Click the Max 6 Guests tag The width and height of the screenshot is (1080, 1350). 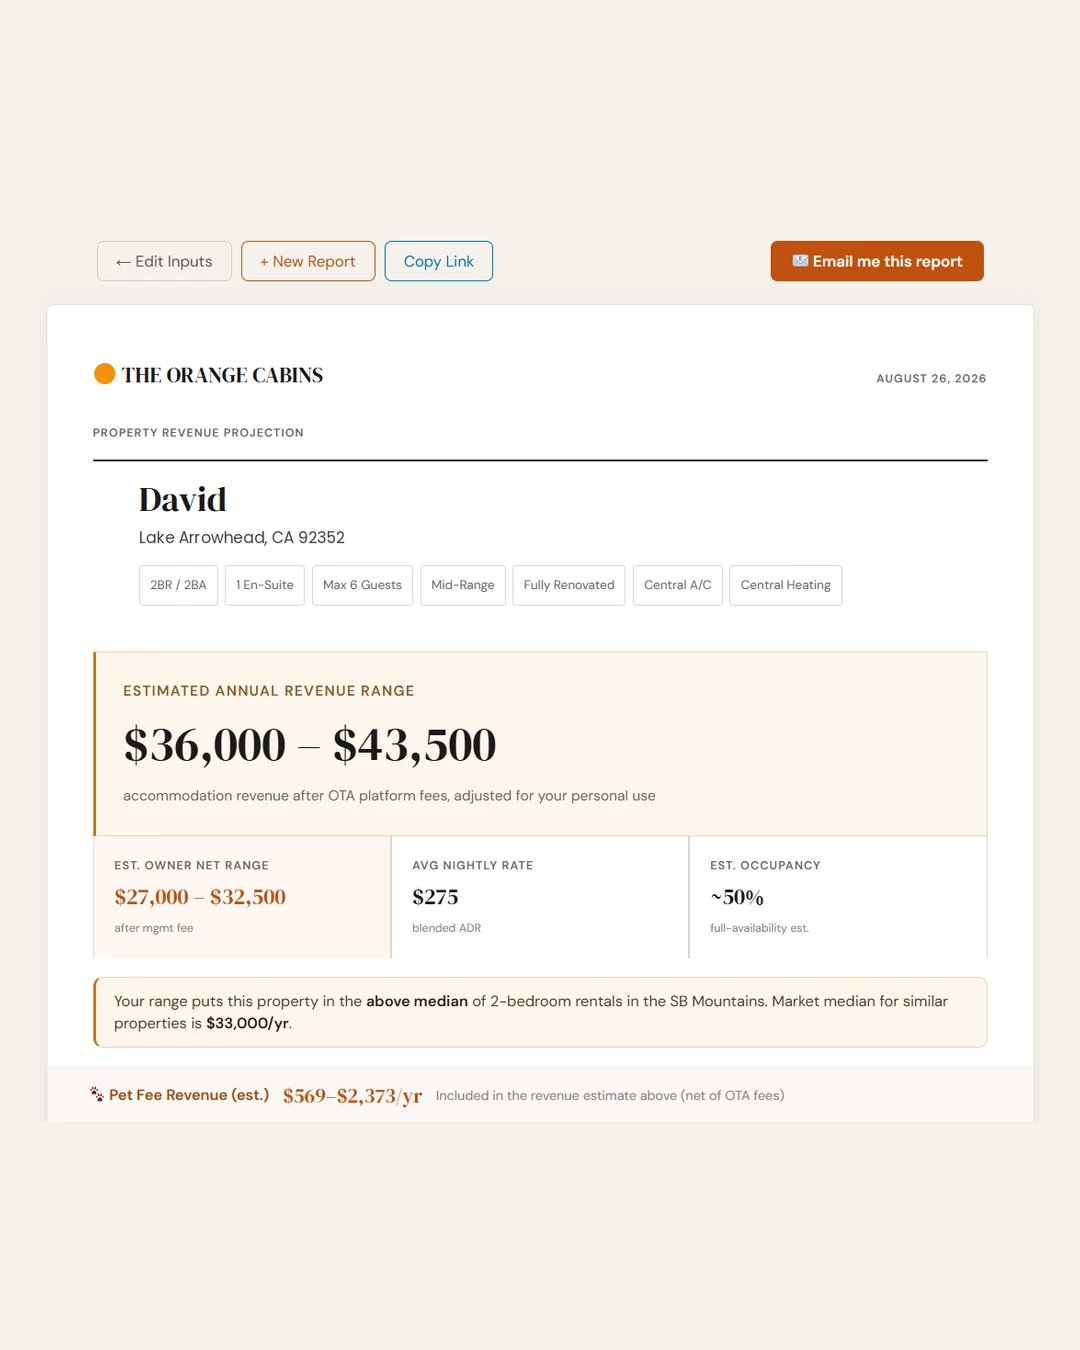[x=362, y=585]
